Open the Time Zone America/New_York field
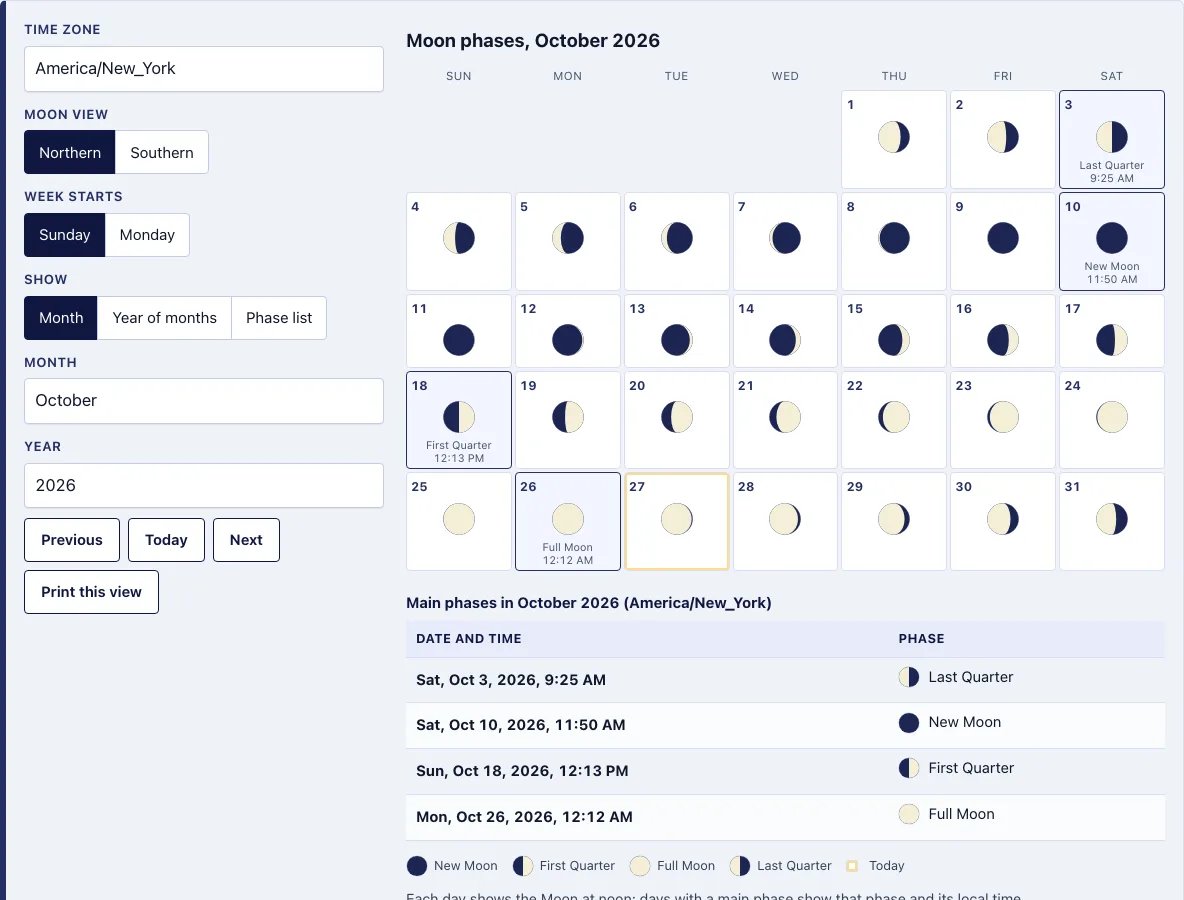 (x=204, y=69)
